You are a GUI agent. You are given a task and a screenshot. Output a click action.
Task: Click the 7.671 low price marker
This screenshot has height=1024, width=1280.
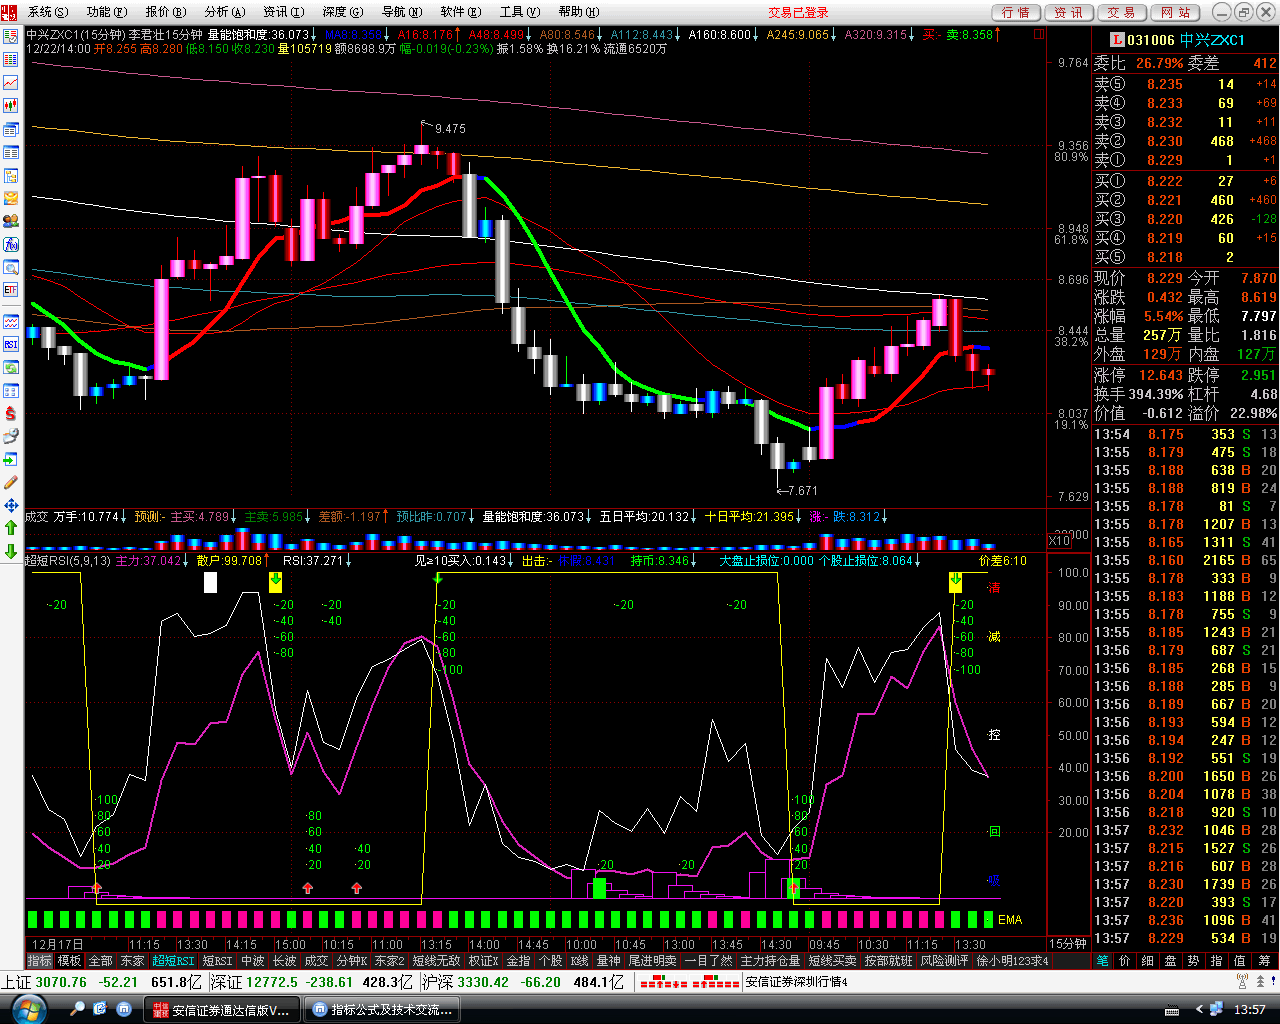(x=803, y=490)
